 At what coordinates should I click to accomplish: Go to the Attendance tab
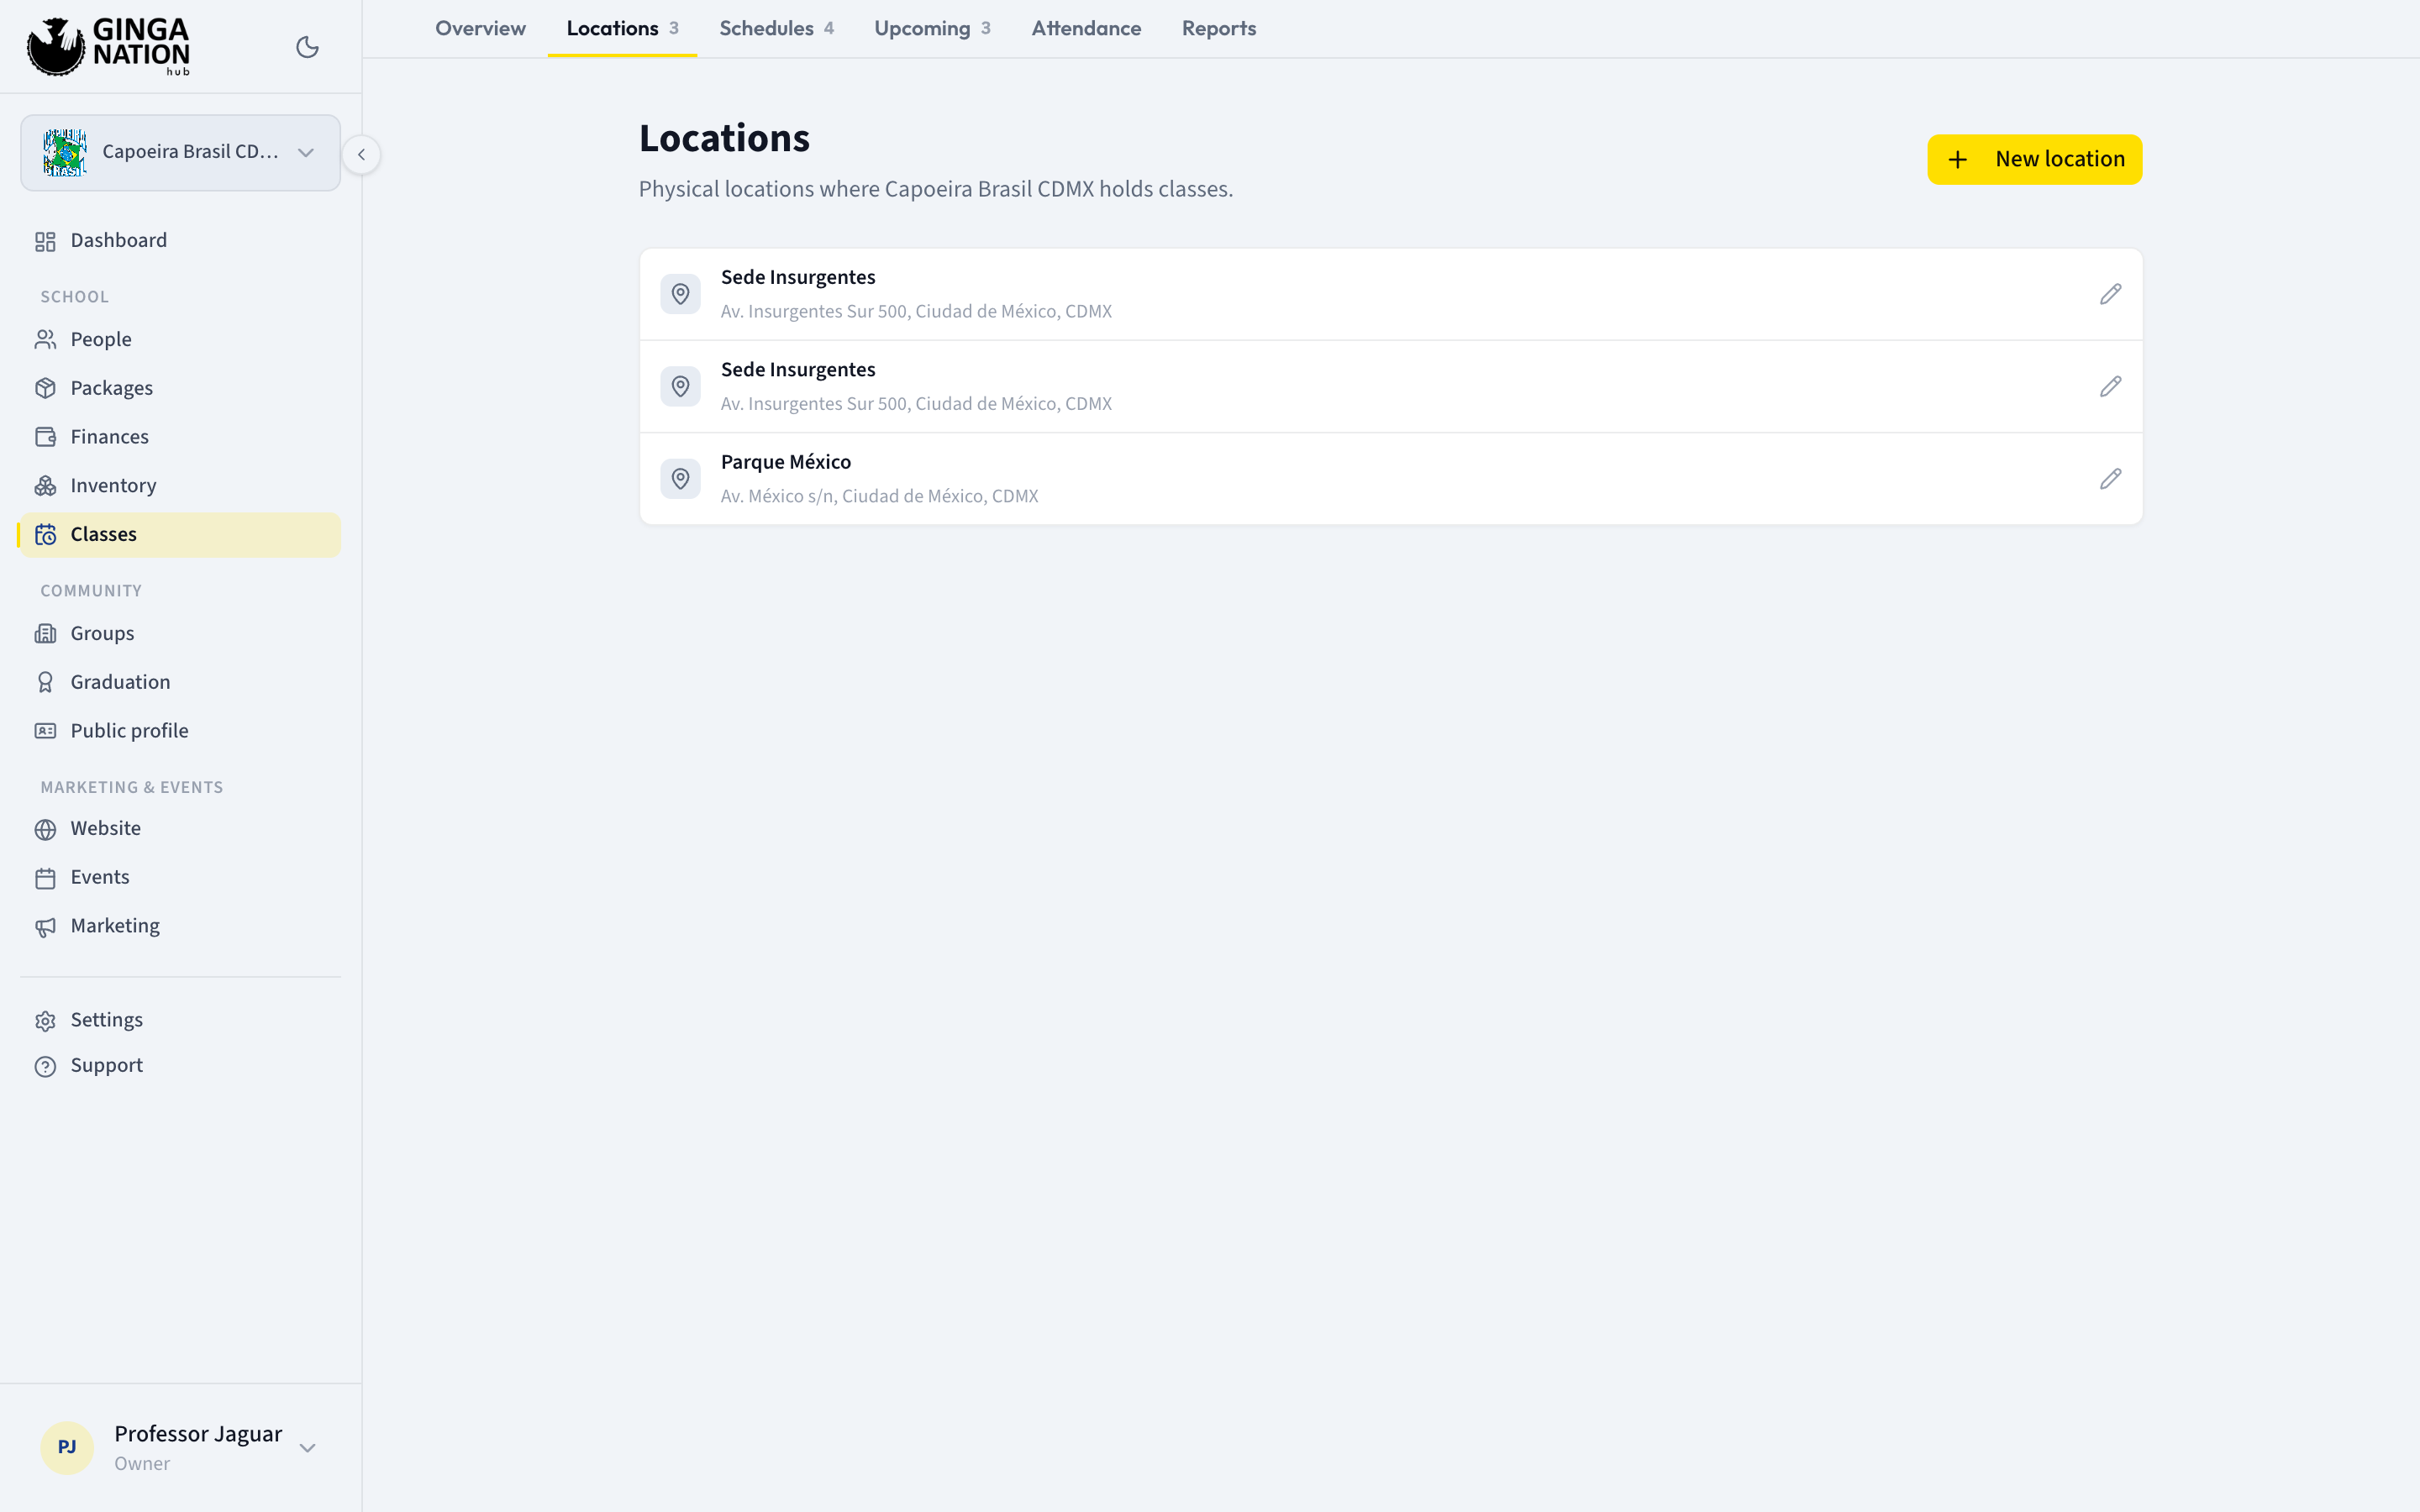1086,28
